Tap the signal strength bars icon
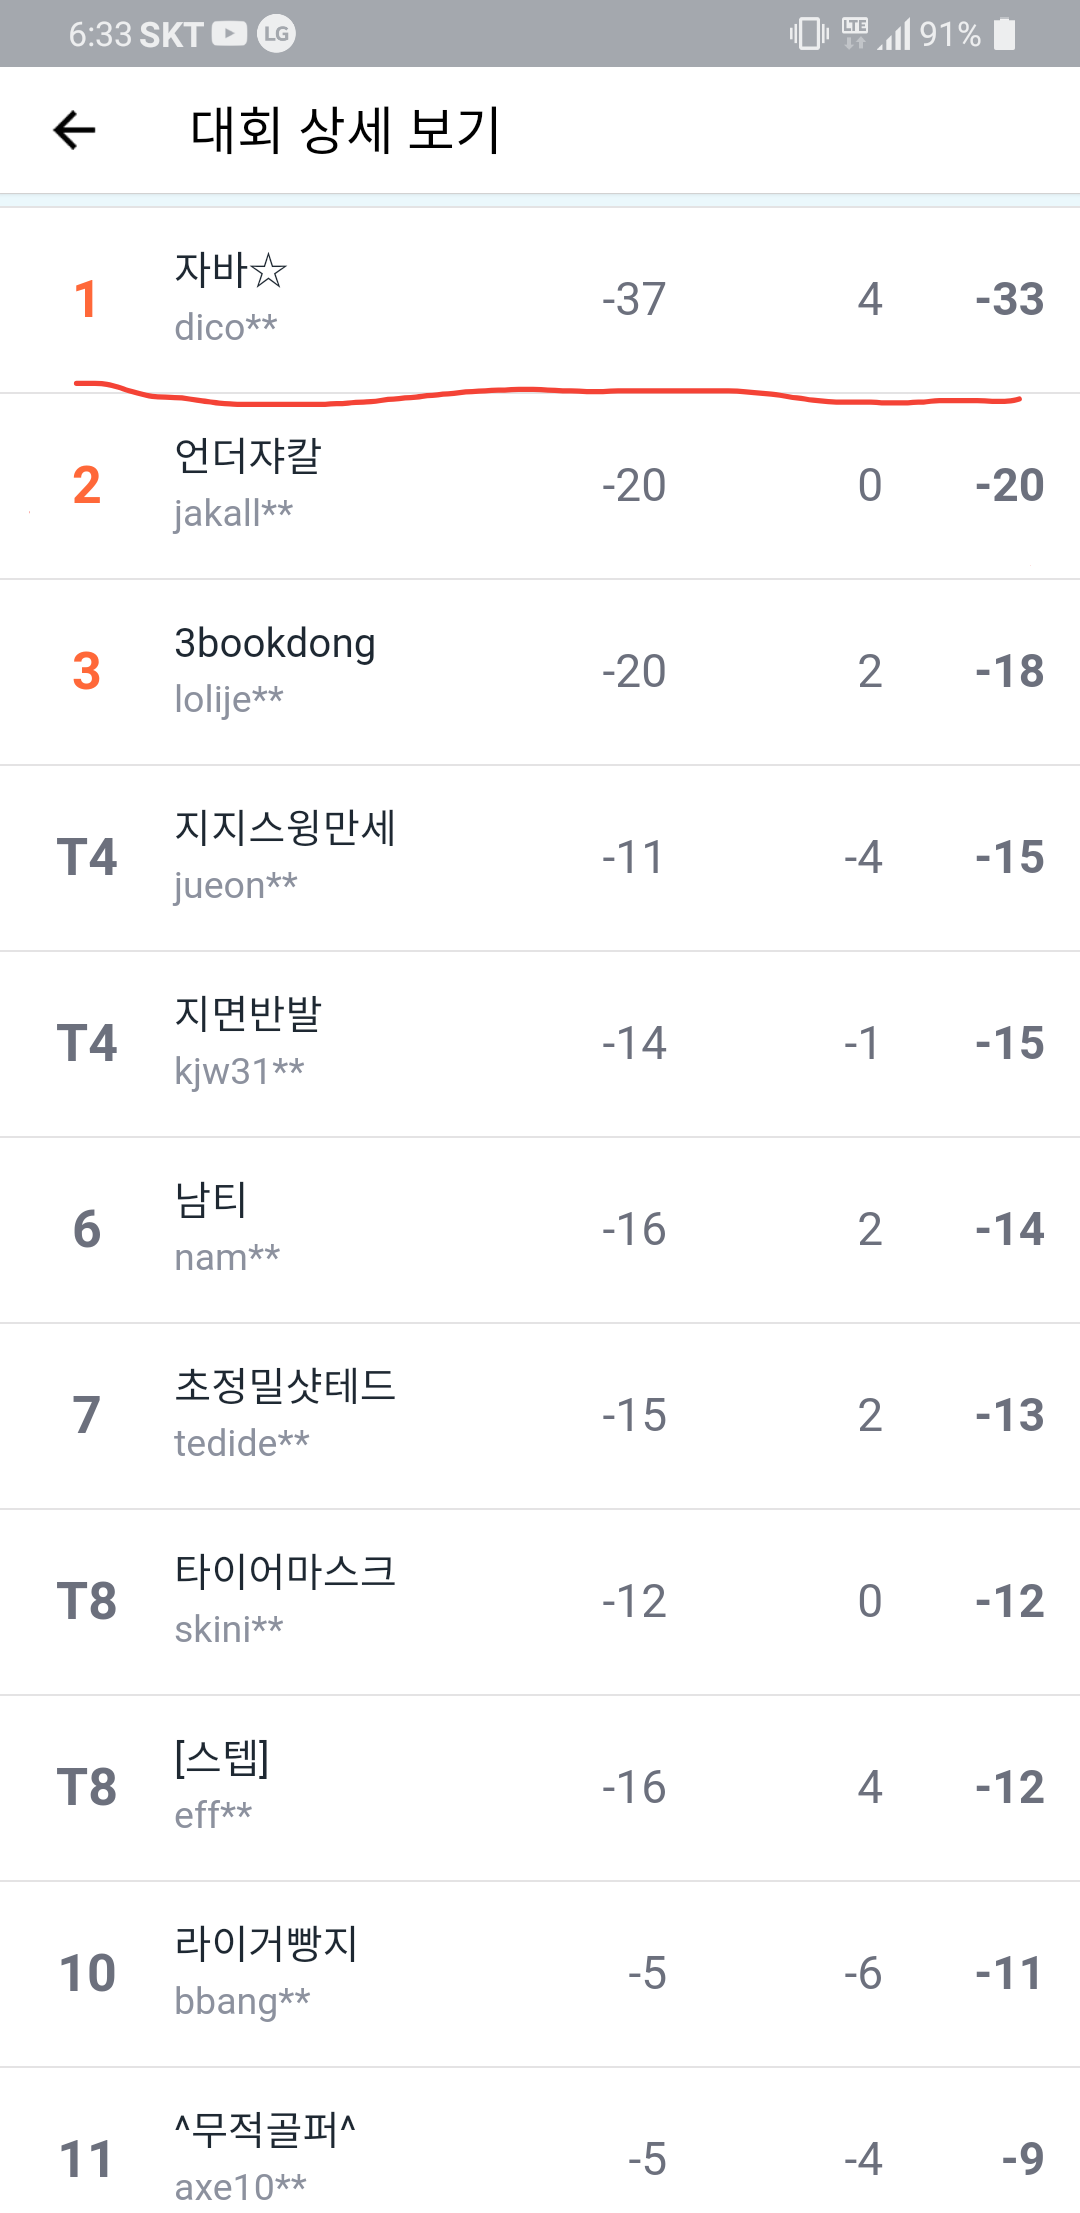Image resolution: width=1080 pixels, height=2213 pixels. (896, 36)
